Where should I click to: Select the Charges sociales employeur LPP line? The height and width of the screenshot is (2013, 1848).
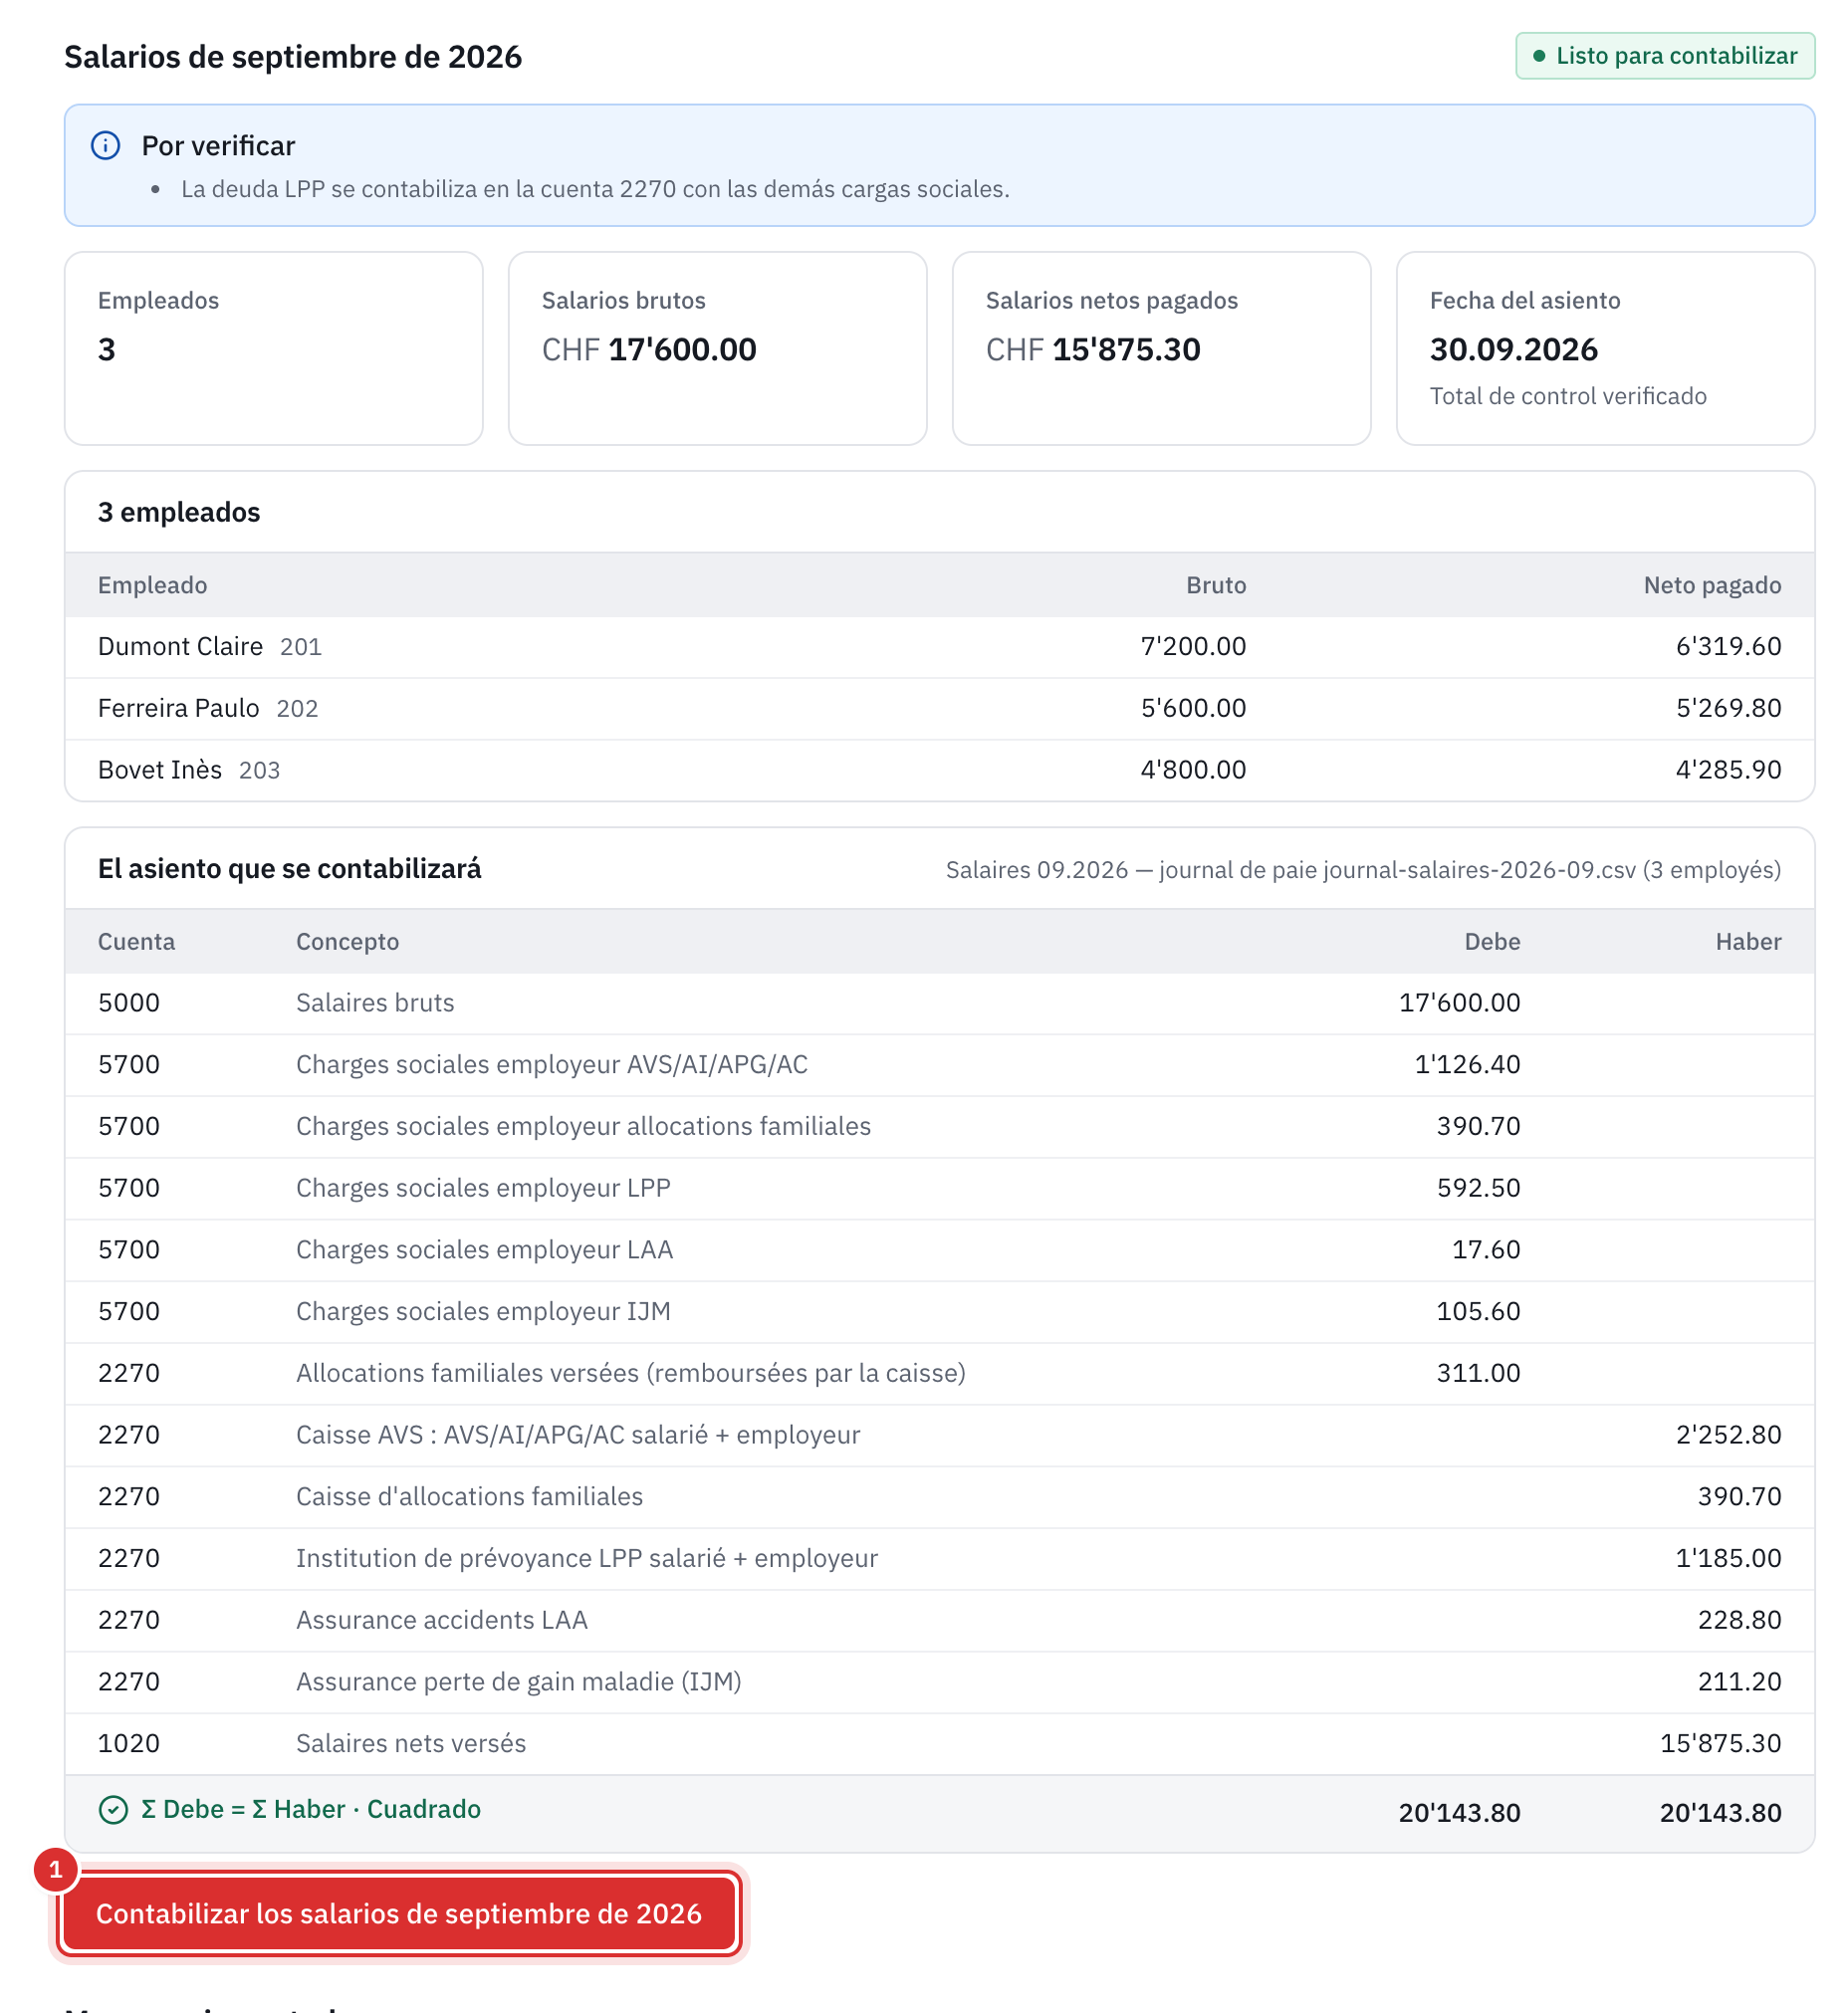pyautogui.click(x=939, y=1188)
